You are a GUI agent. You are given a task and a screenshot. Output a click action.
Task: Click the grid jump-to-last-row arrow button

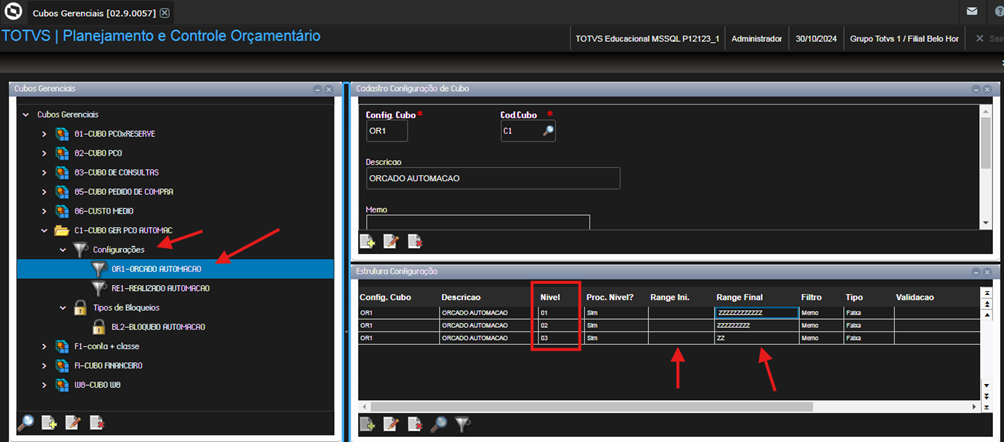click(x=986, y=406)
